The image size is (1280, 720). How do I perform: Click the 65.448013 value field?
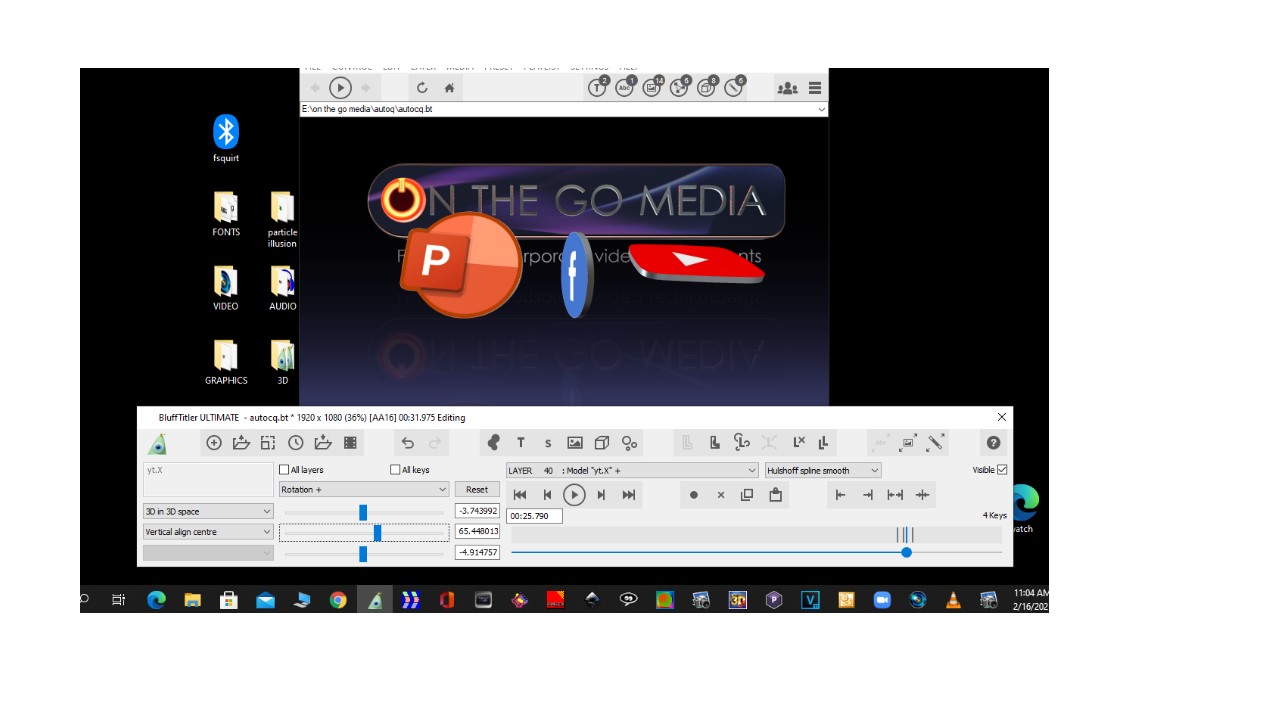point(477,532)
